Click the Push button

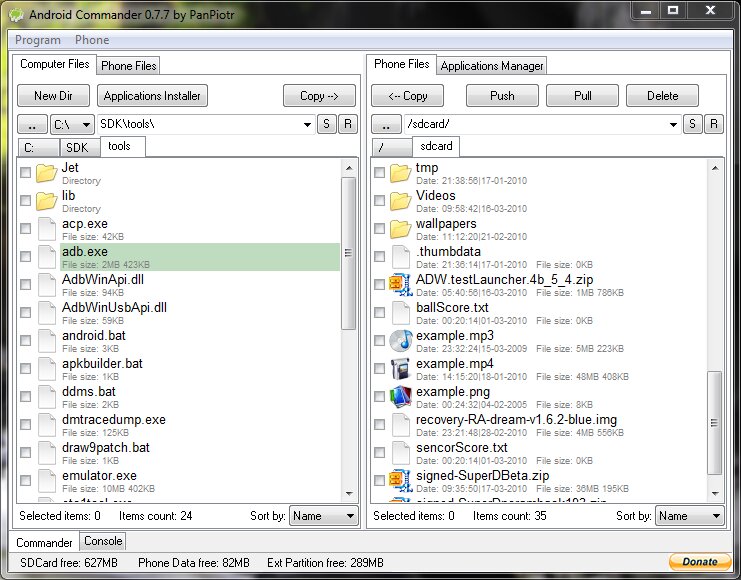[502, 96]
